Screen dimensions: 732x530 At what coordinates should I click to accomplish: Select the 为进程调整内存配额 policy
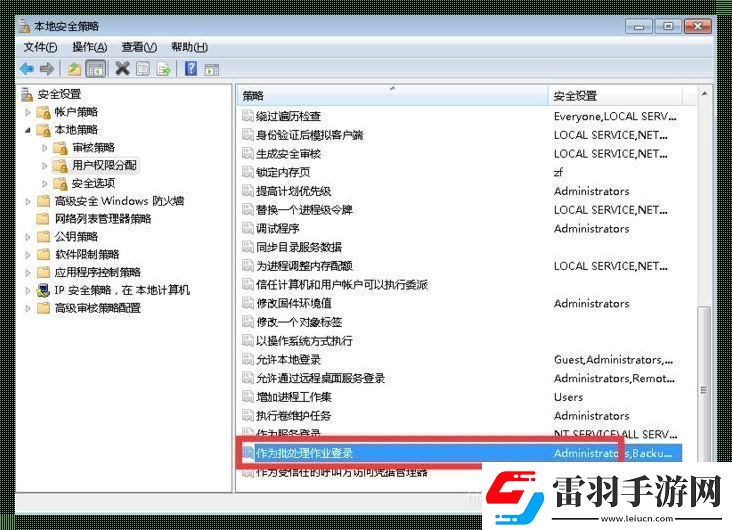(x=304, y=266)
